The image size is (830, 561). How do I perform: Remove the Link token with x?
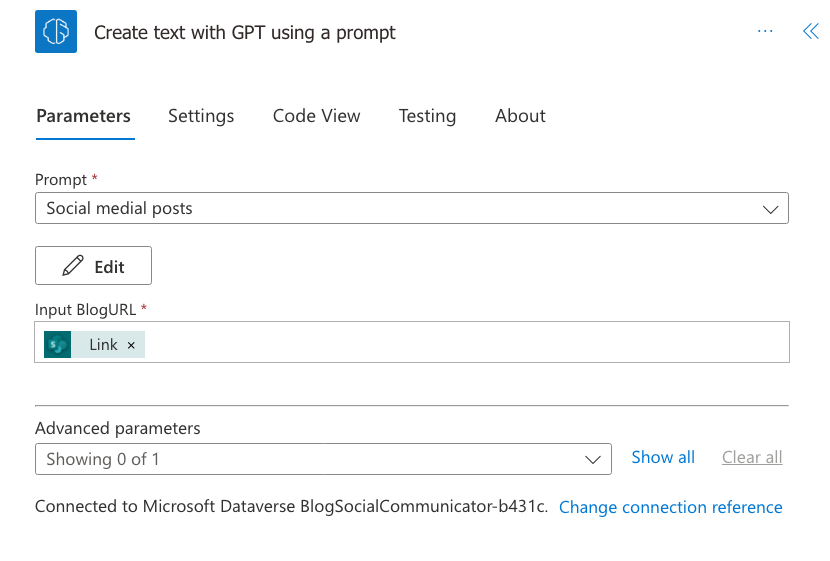[x=131, y=345]
